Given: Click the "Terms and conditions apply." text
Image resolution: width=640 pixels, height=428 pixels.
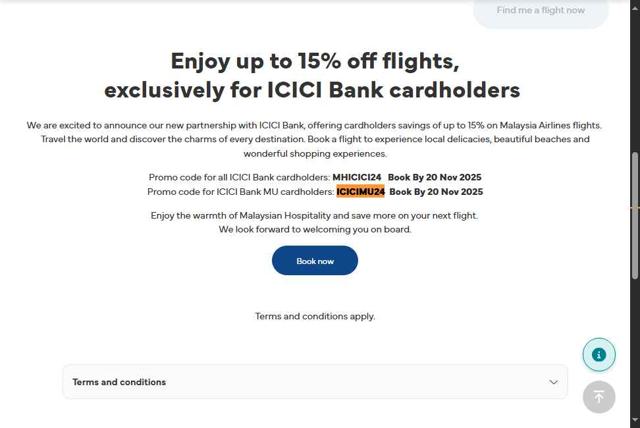Looking at the screenshot, I should 315,316.
